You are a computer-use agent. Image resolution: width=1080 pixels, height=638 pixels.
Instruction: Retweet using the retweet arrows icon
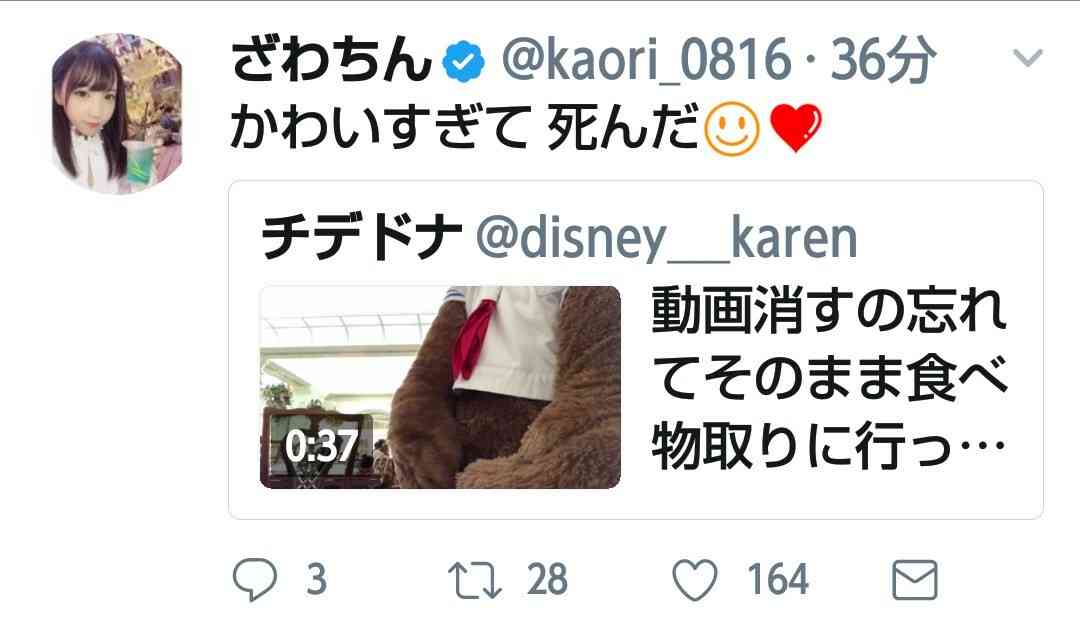475,580
